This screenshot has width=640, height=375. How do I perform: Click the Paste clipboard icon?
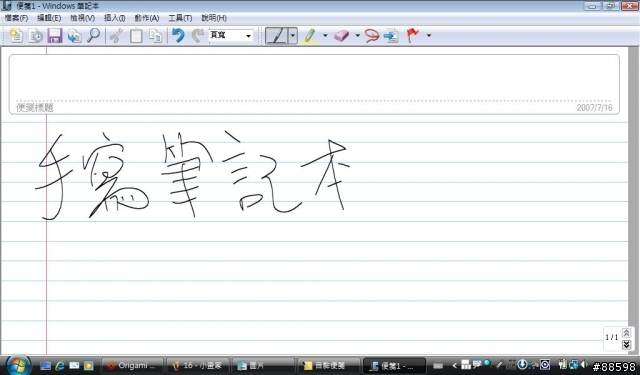click(136, 36)
